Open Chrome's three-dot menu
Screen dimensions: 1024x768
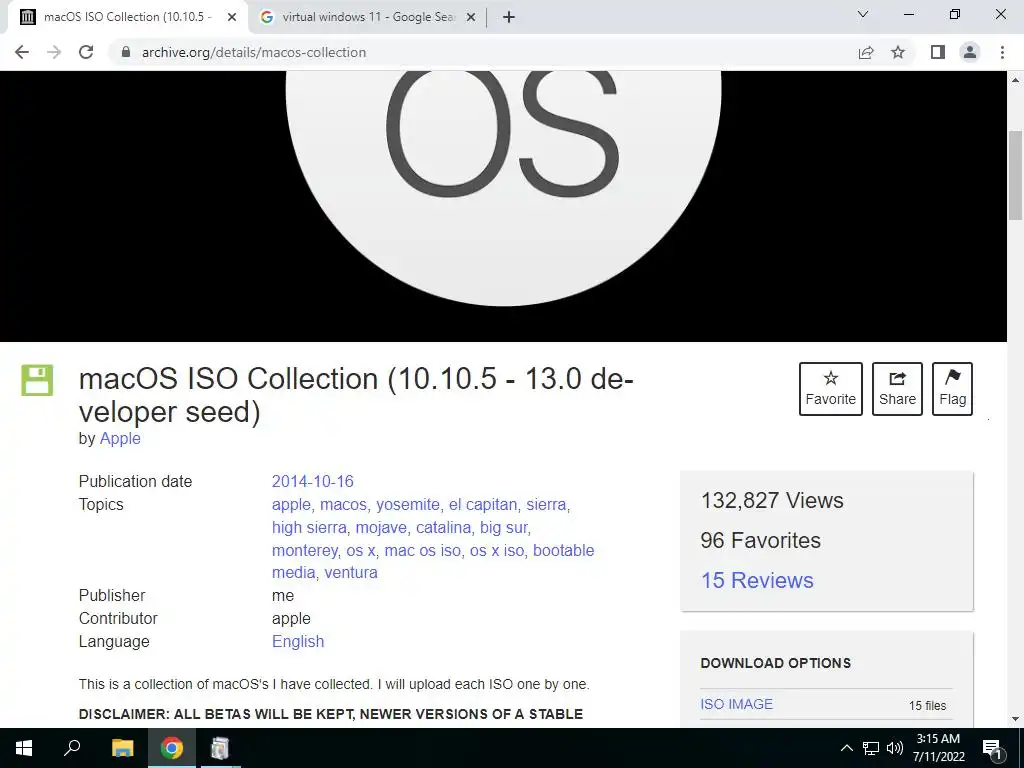(1002, 52)
